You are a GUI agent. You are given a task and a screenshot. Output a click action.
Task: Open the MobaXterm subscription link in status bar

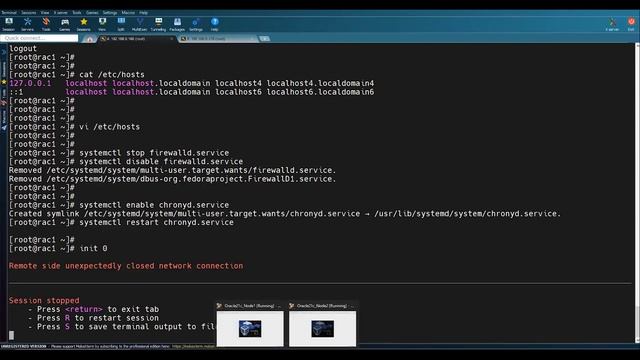coord(193,347)
